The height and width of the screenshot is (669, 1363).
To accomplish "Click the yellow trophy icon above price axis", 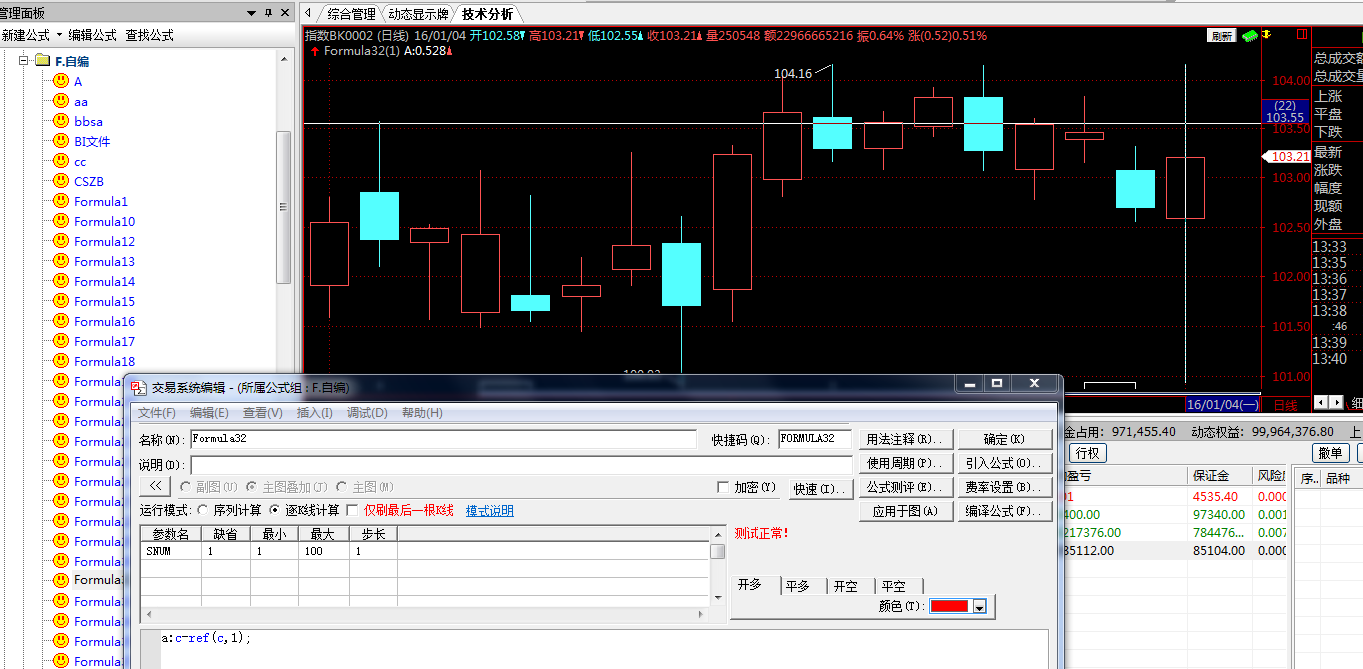I will [x=1266, y=35].
